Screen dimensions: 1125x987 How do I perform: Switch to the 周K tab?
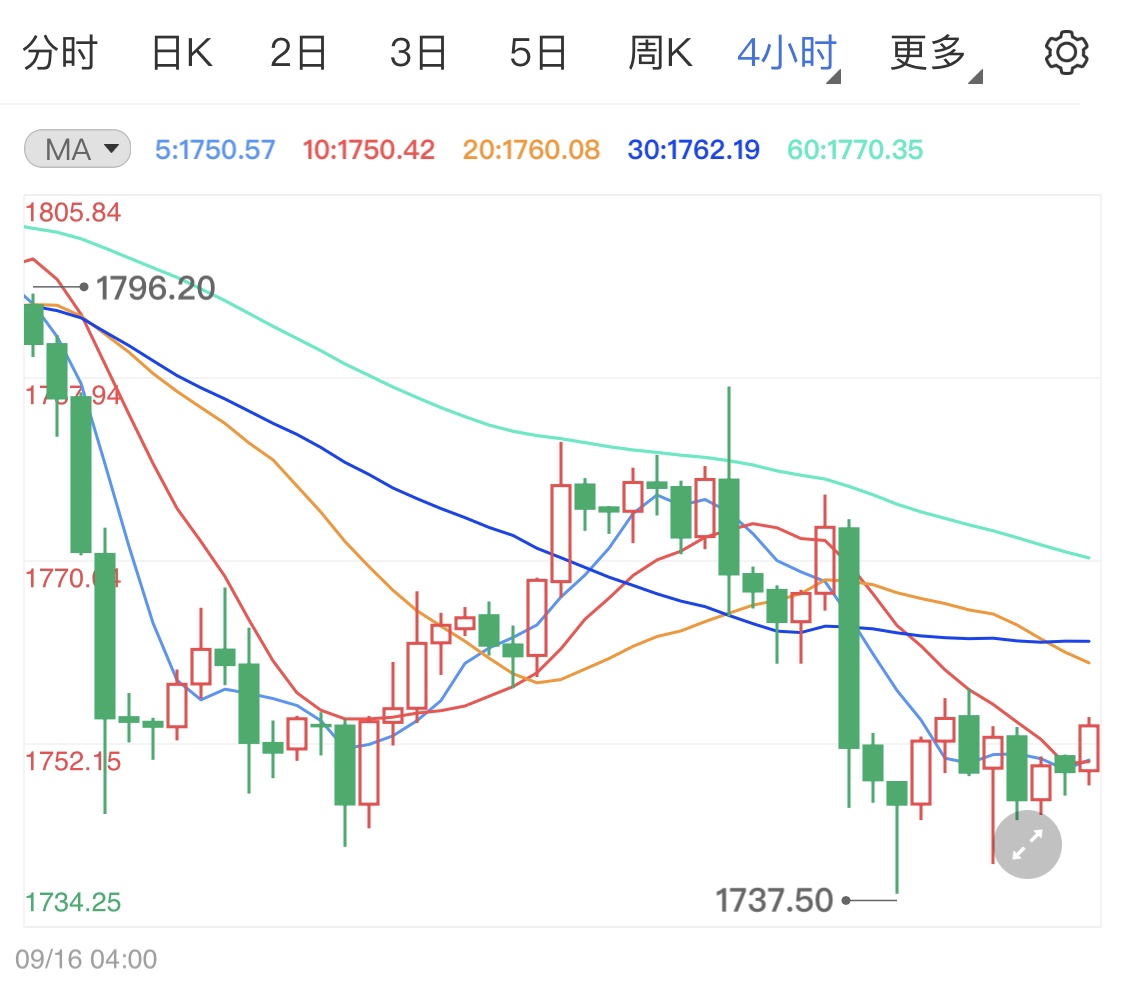(660, 53)
